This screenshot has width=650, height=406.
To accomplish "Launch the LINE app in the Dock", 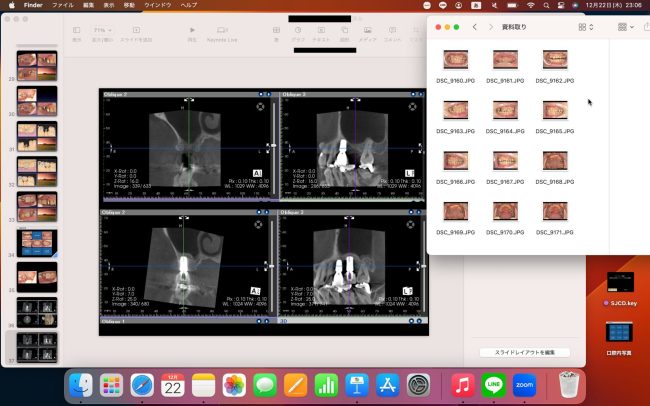I will pos(492,385).
